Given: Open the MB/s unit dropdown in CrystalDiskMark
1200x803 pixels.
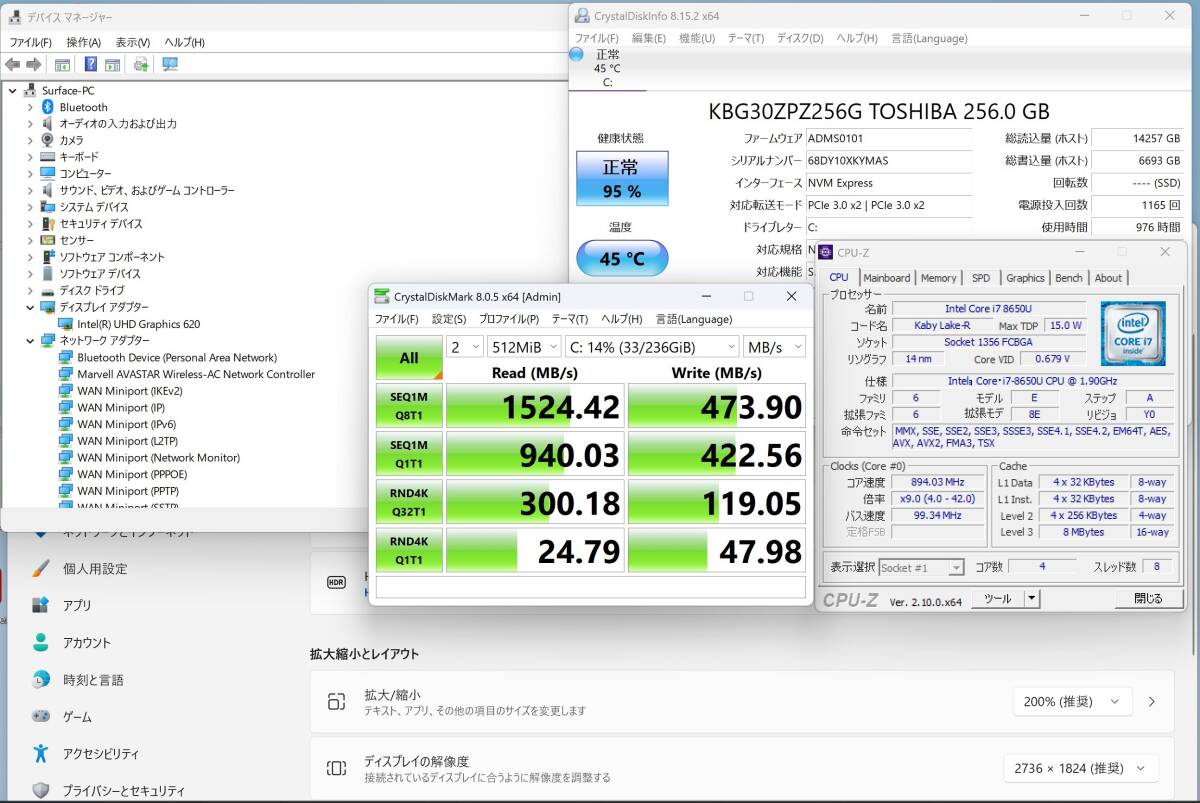Looking at the screenshot, I should (774, 346).
